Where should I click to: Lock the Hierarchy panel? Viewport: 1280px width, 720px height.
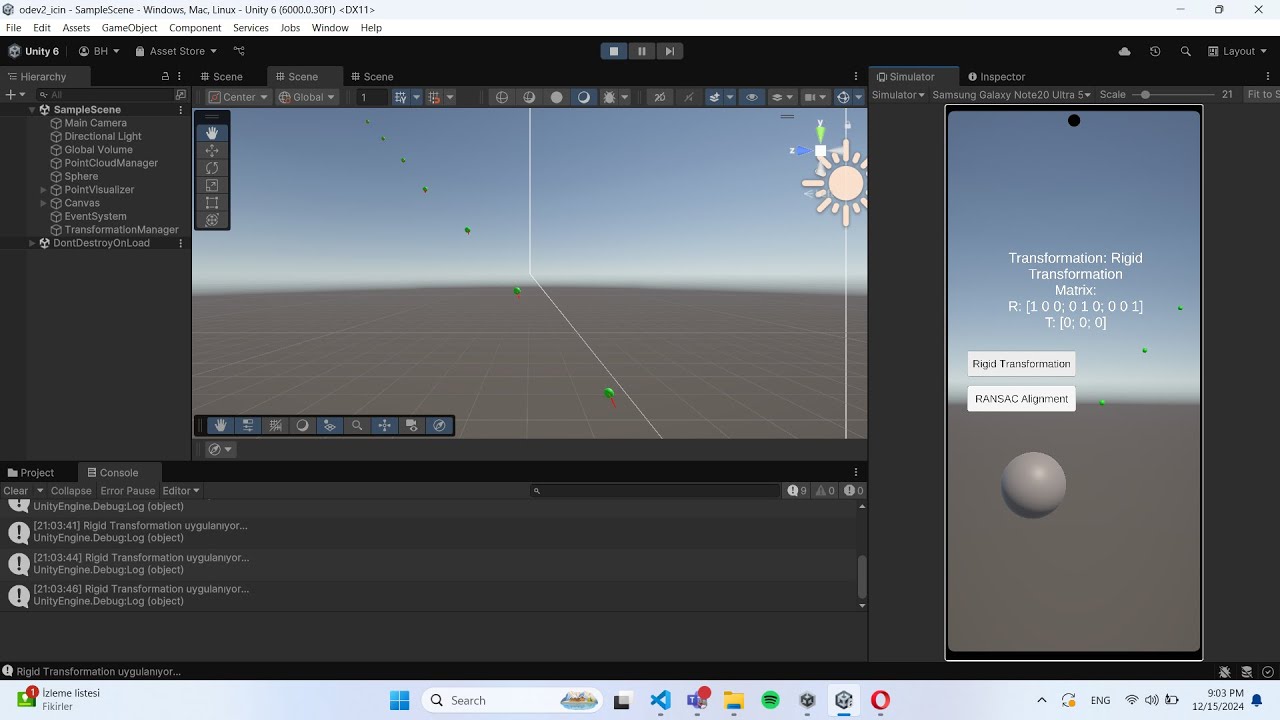point(165,77)
